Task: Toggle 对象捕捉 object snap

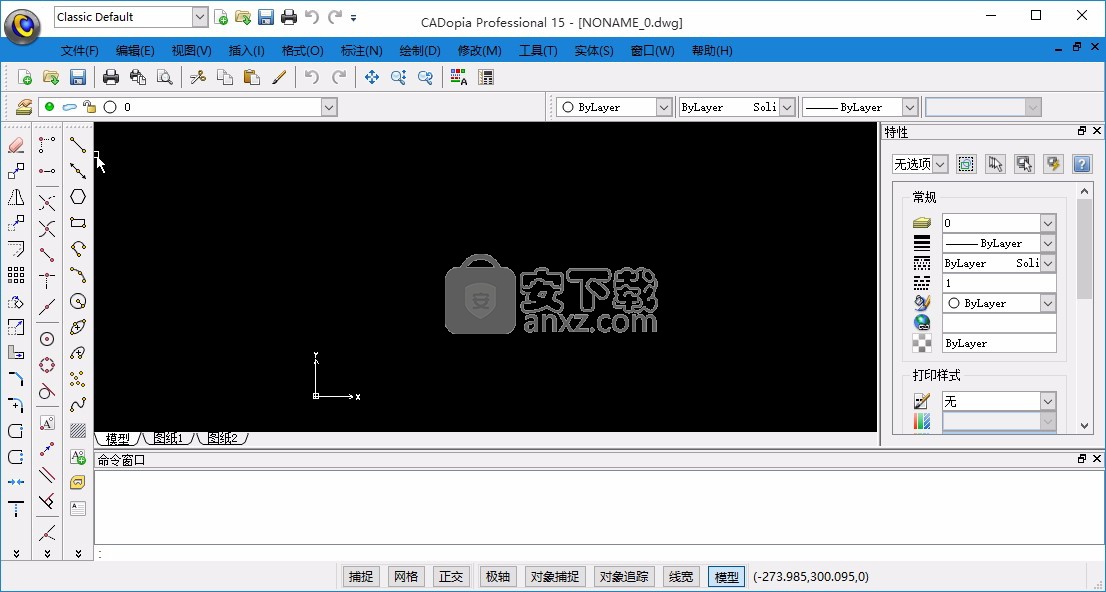Action: [554, 576]
